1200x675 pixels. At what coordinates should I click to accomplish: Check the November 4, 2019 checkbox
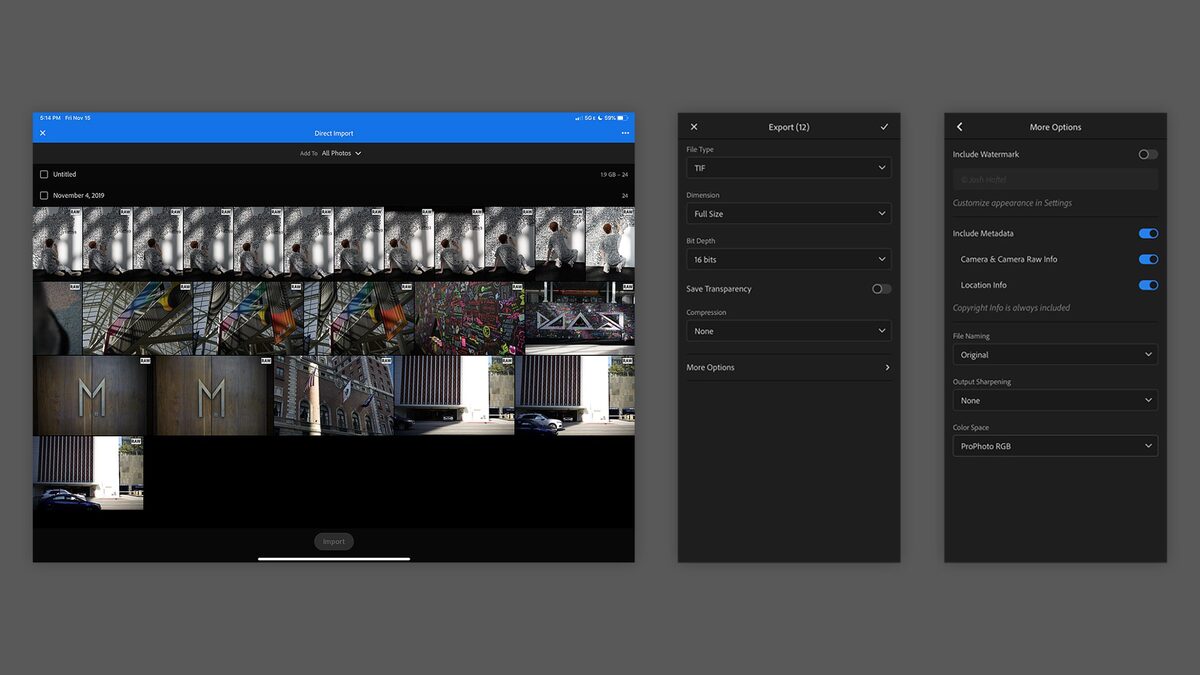pyautogui.click(x=44, y=196)
